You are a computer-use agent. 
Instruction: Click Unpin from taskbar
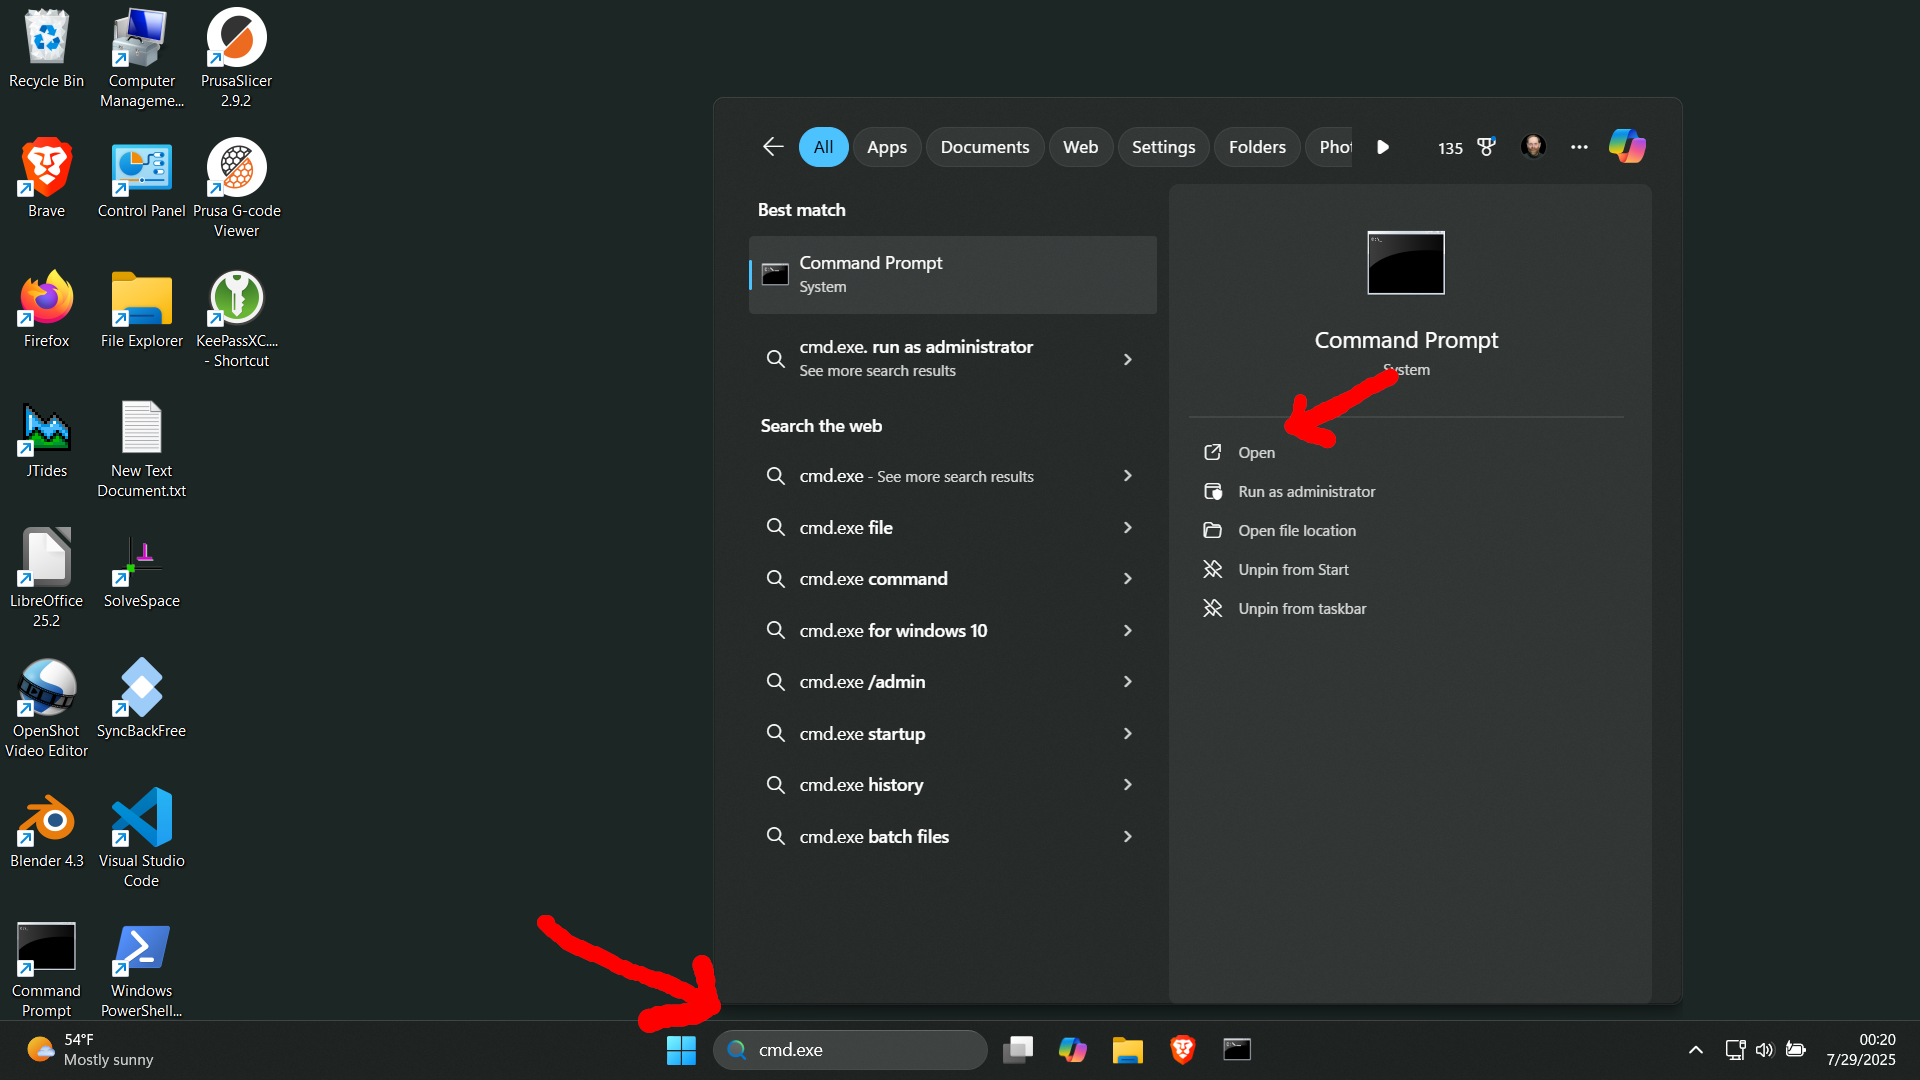1301,608
